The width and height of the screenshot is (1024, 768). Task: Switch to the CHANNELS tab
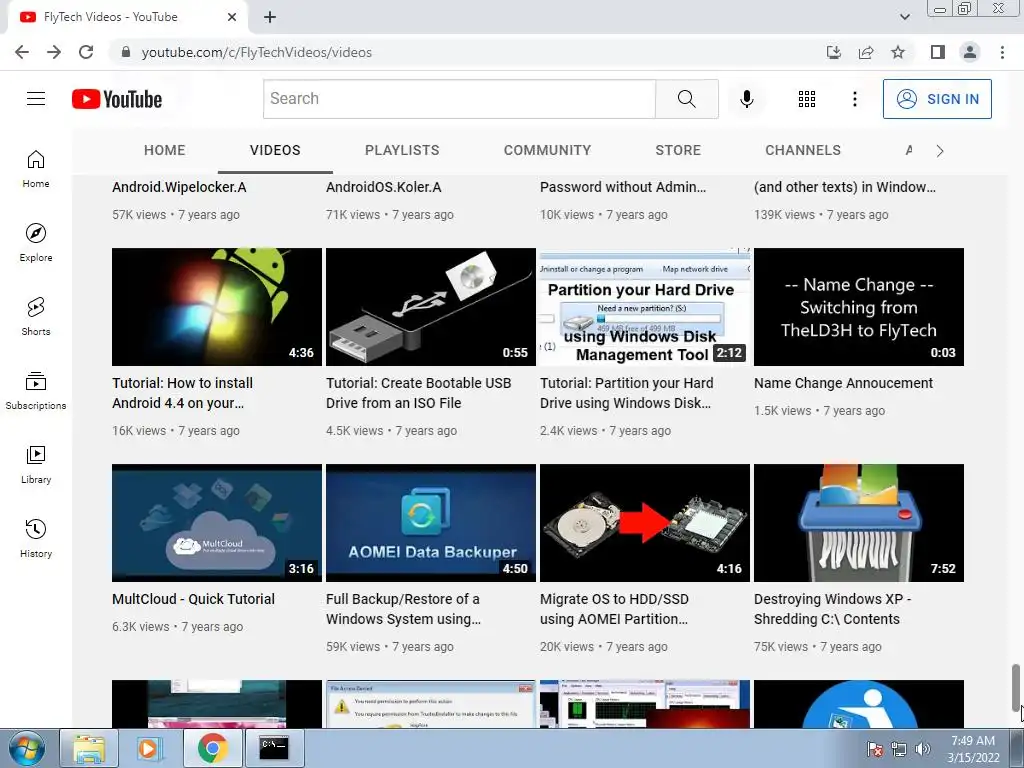click(803, 150)
